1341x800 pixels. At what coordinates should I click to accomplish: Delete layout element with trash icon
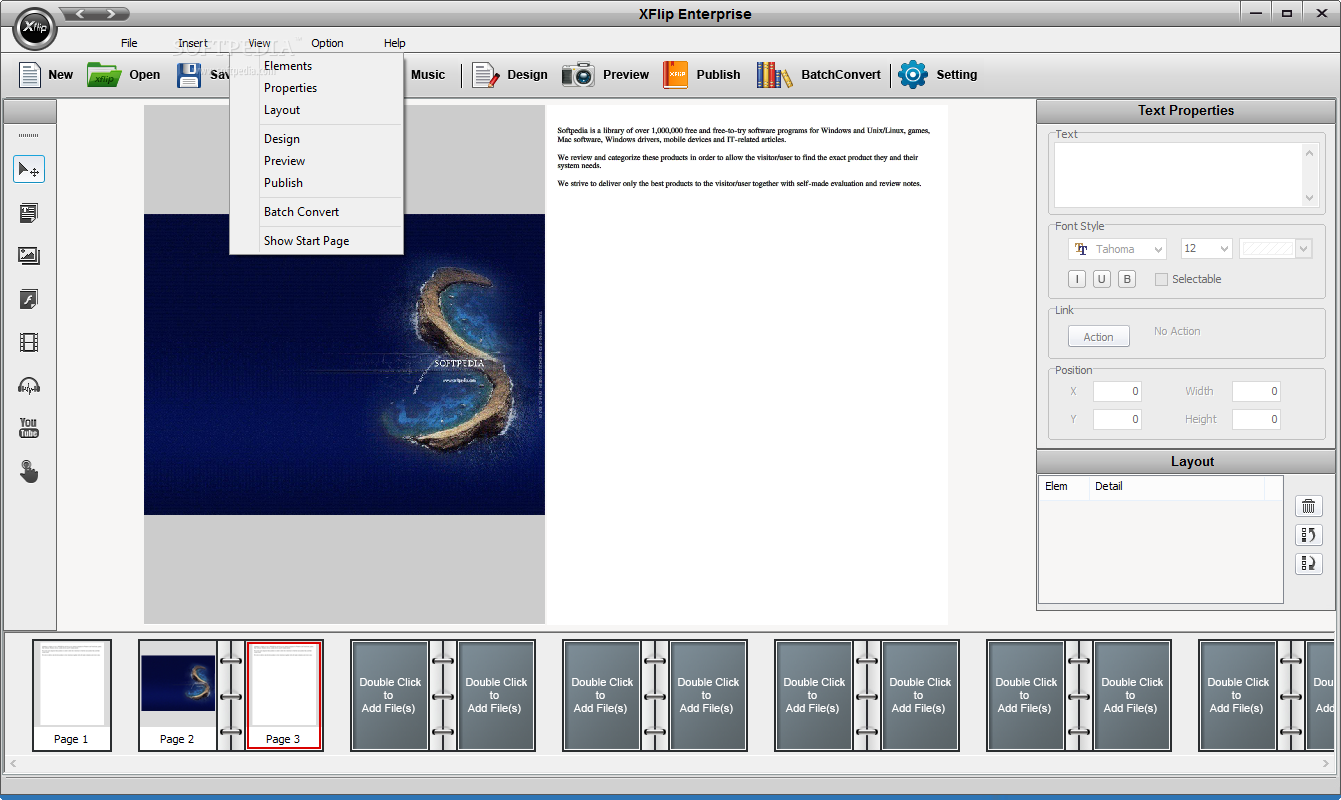pyautogui.click(x=1309, y=506)
